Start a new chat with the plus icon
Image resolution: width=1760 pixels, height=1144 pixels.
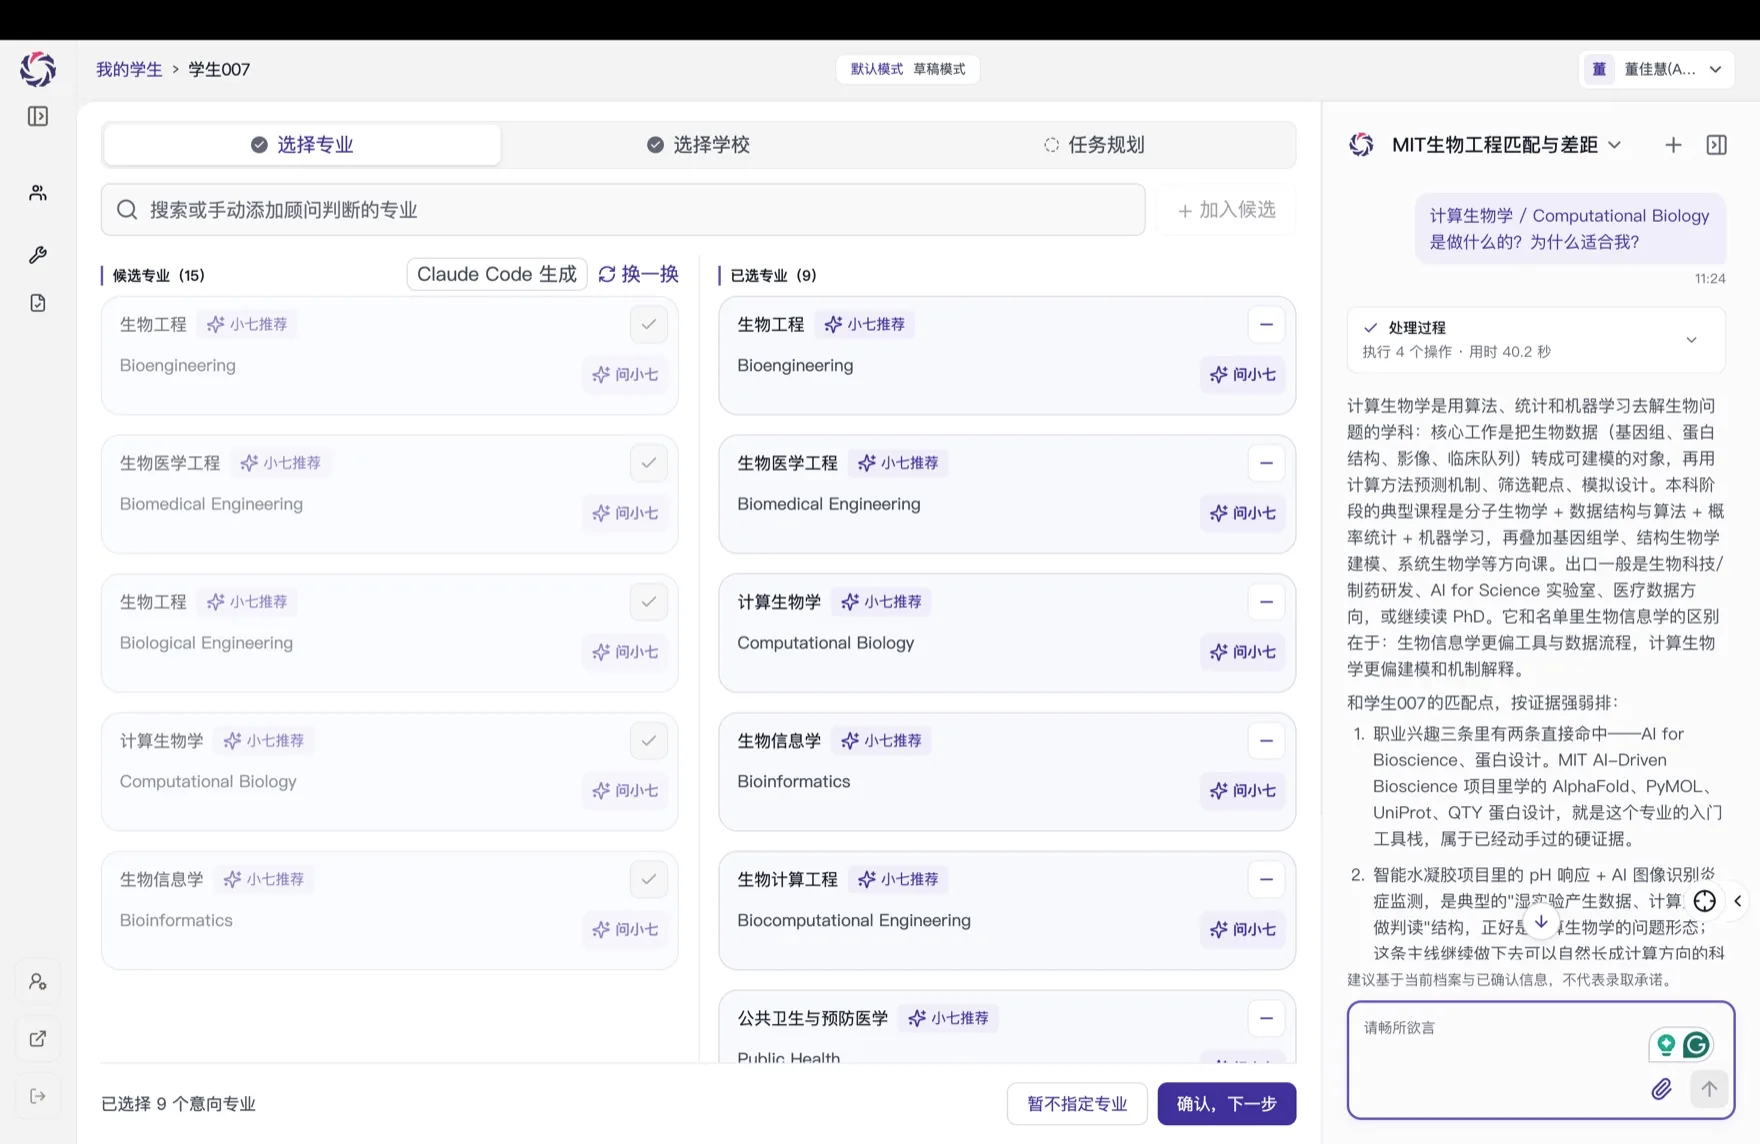1673,145
